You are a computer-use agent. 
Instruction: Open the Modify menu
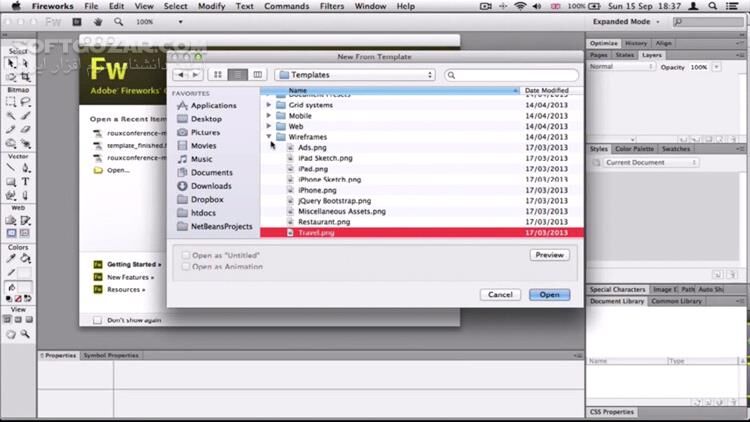[x=211, y=6]
